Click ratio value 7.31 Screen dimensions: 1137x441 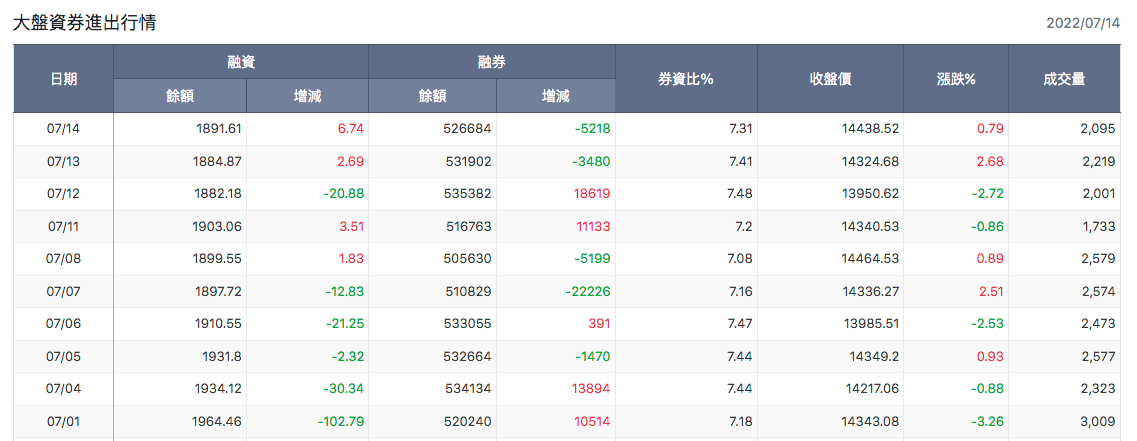coord(741,129)
